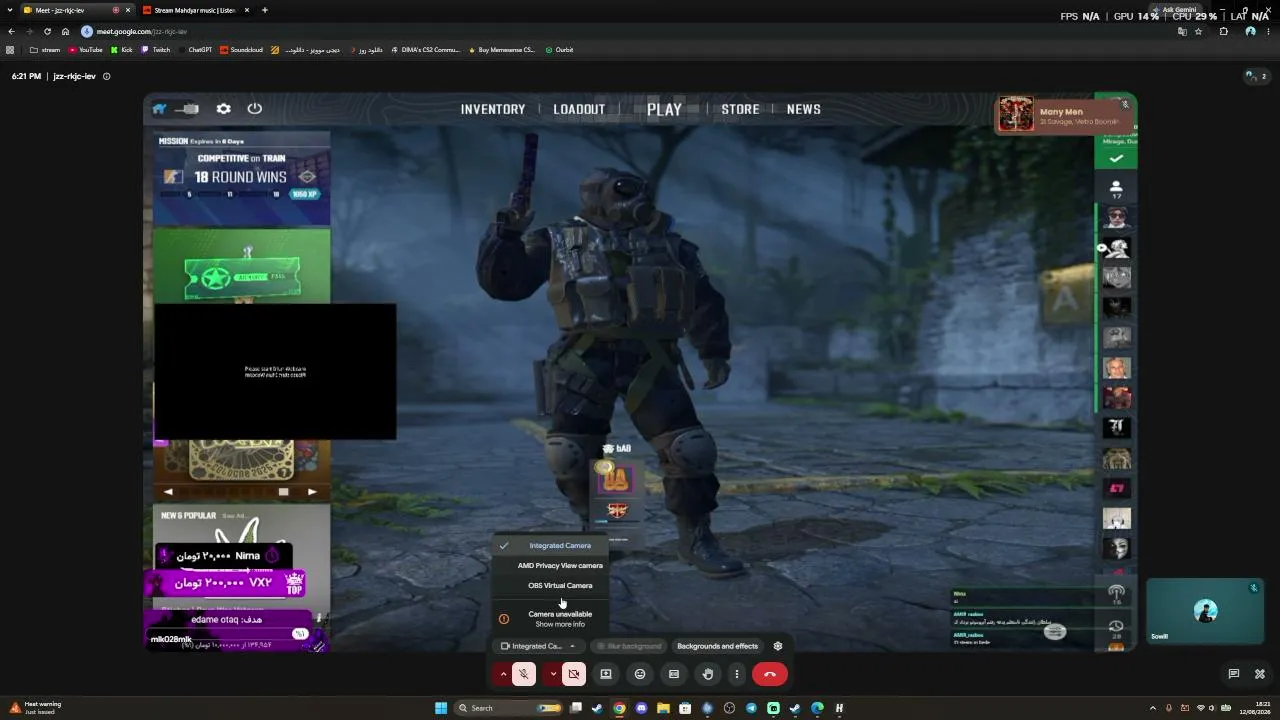Select Integrated Camera in the camera menu
This screenshot has height=720, width=1280.
(x=549, y=546)
